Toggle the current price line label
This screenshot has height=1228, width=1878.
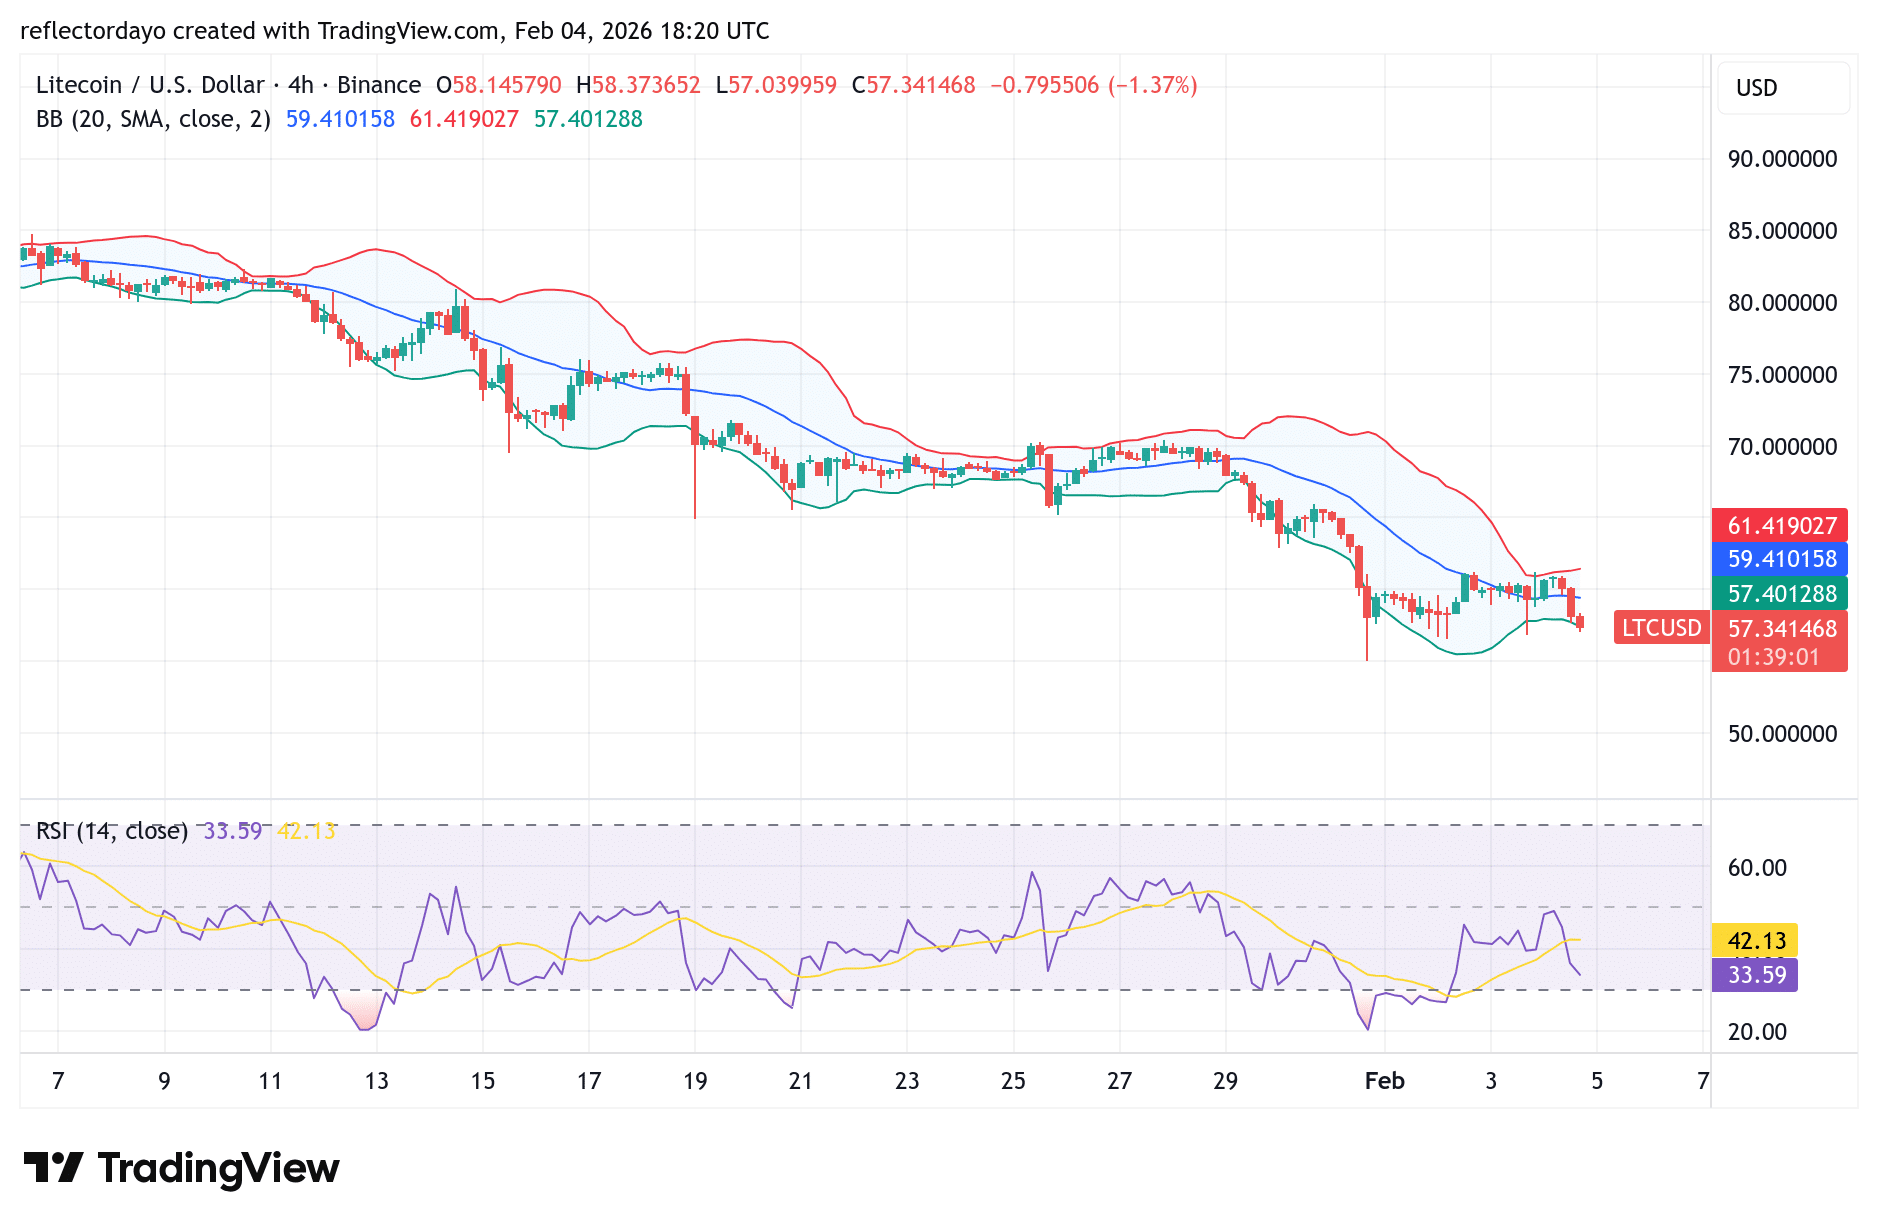pos(1780,628)
